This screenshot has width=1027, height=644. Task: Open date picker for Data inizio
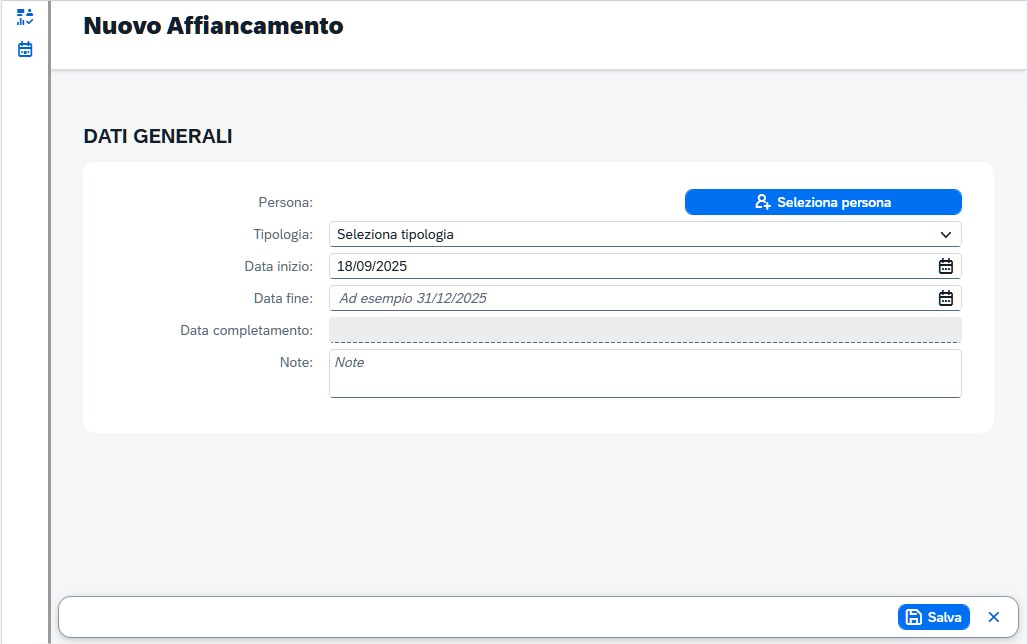point(945,266)
